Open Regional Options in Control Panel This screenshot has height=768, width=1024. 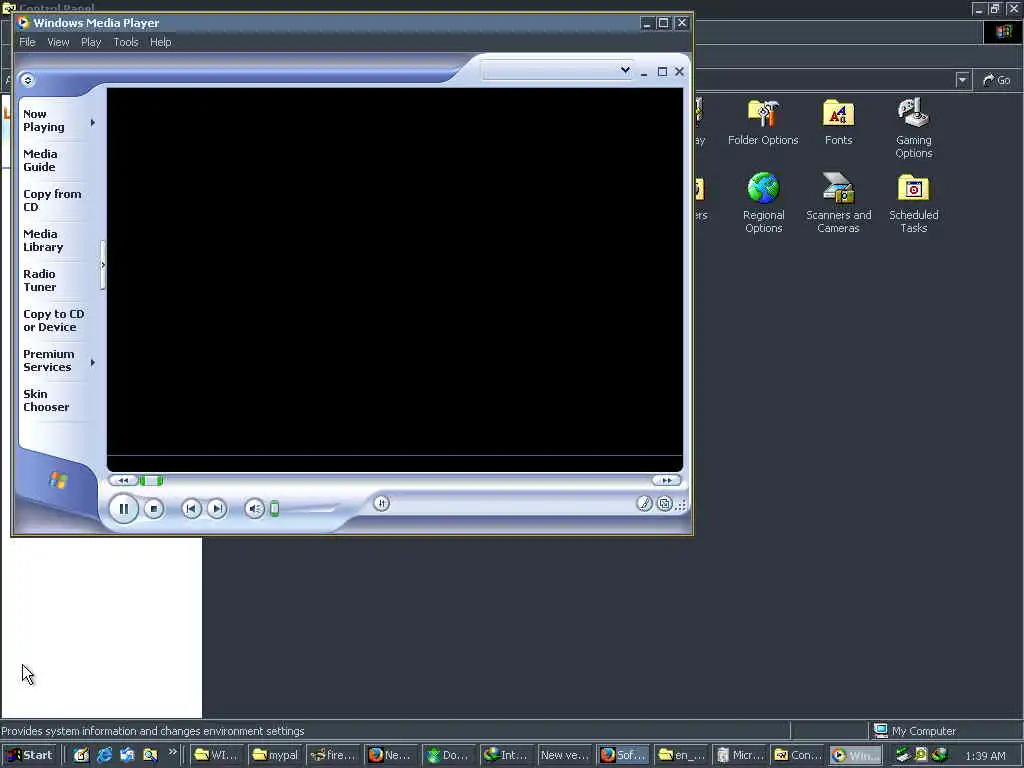(763, 202)
